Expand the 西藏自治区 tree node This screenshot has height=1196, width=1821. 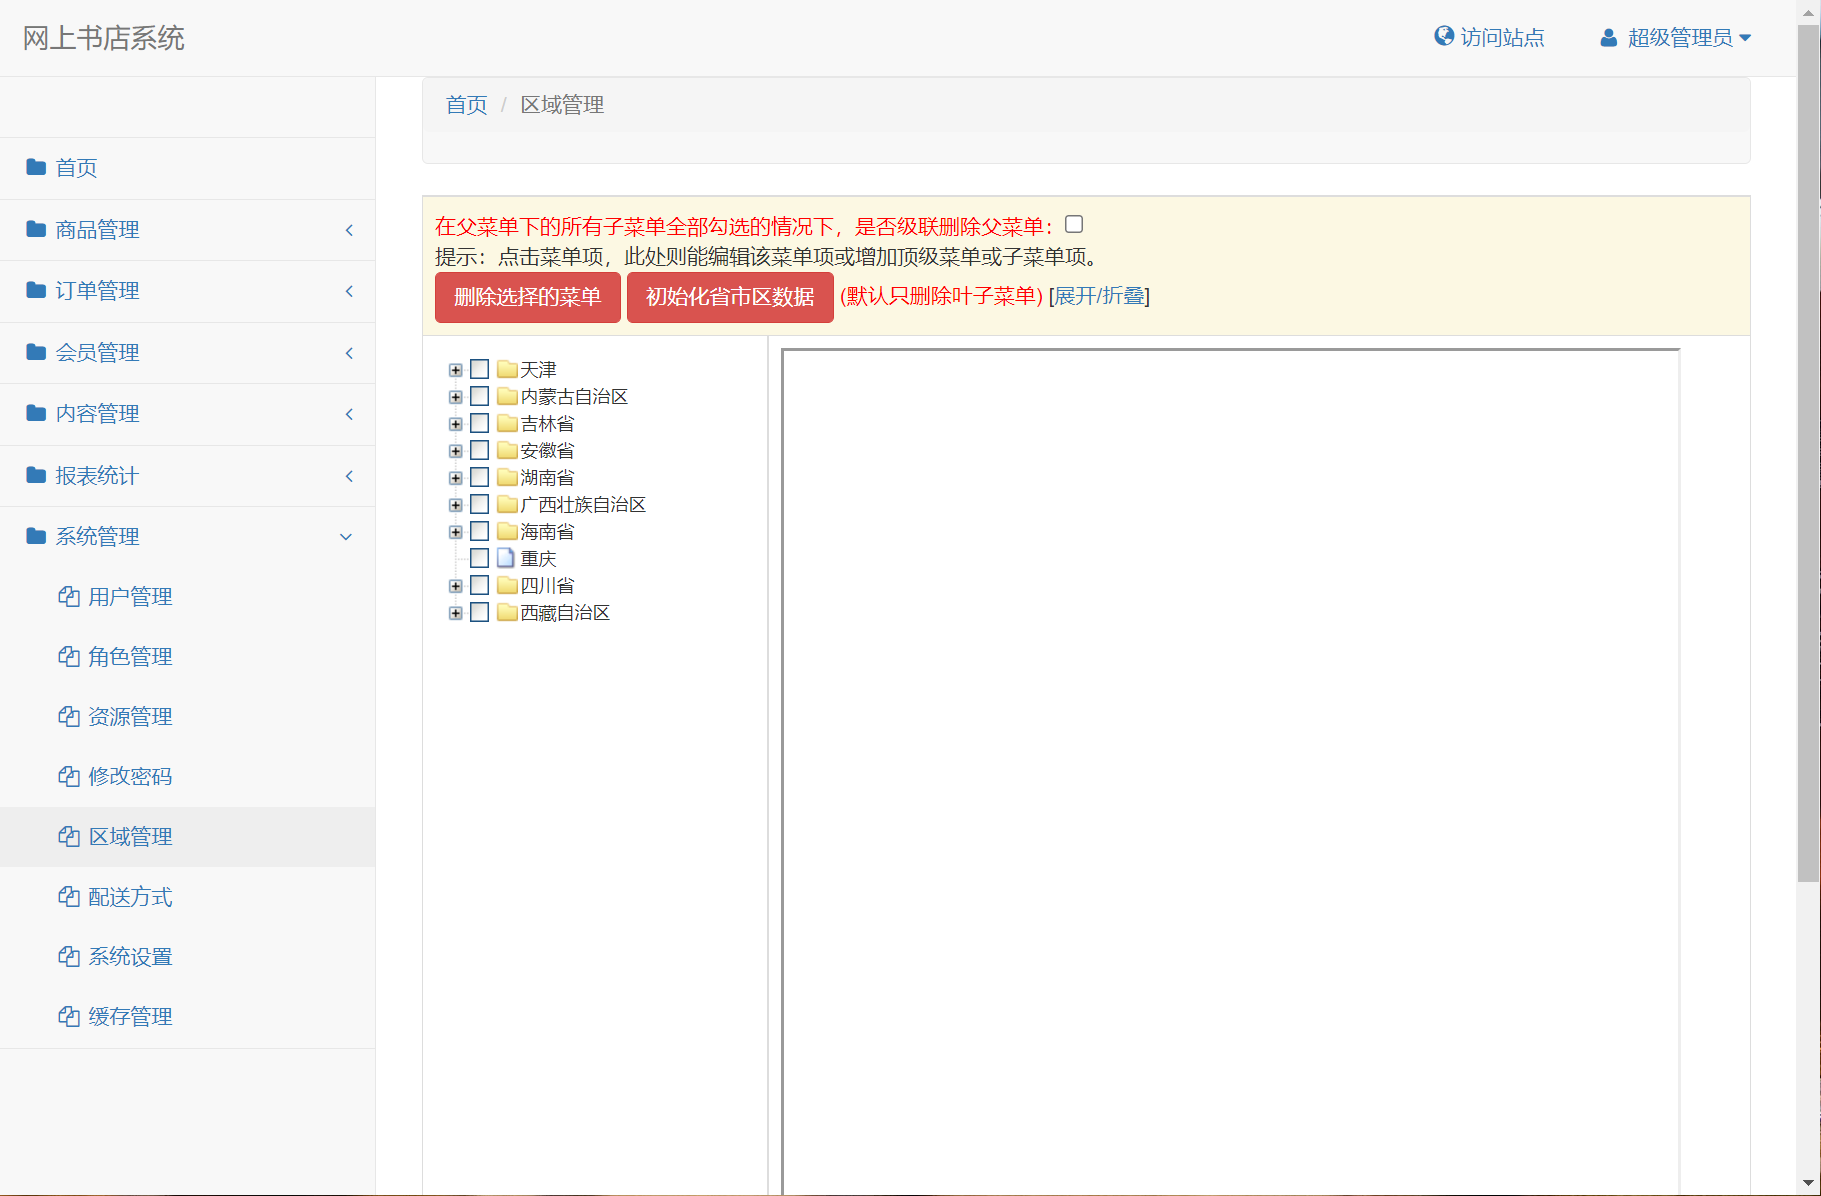click(x=456, y=613)
